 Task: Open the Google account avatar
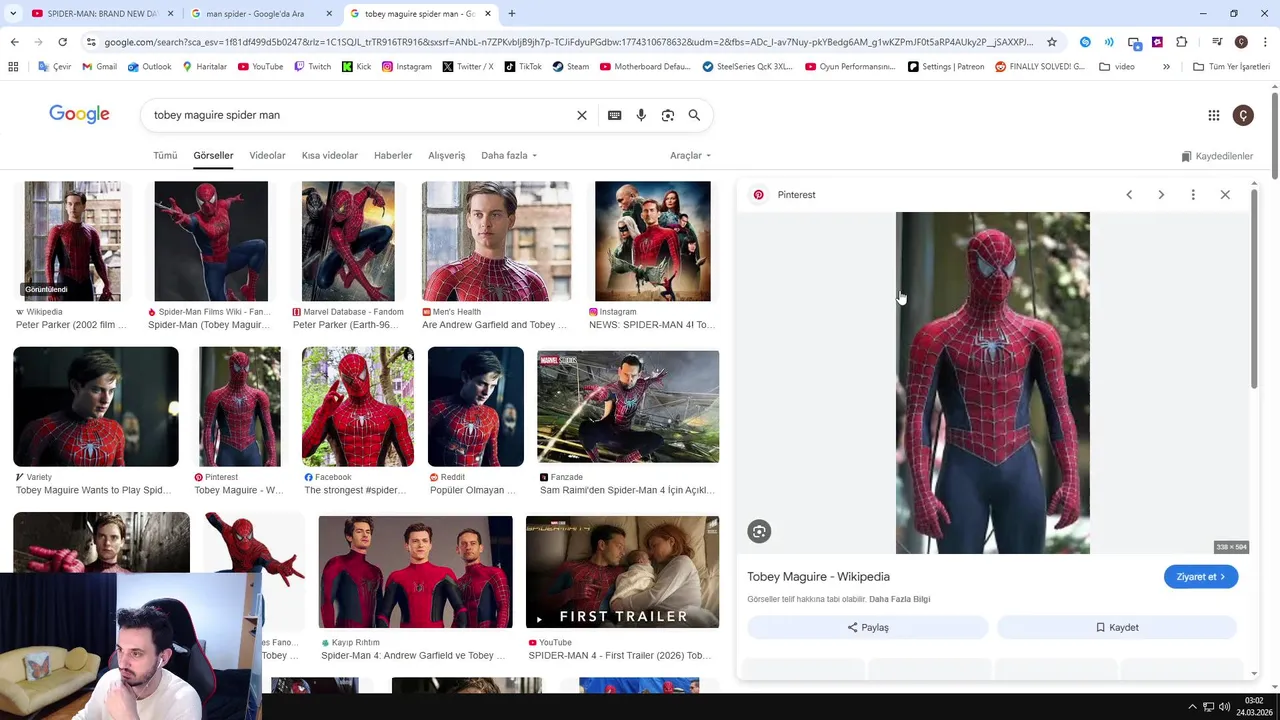1243,115
